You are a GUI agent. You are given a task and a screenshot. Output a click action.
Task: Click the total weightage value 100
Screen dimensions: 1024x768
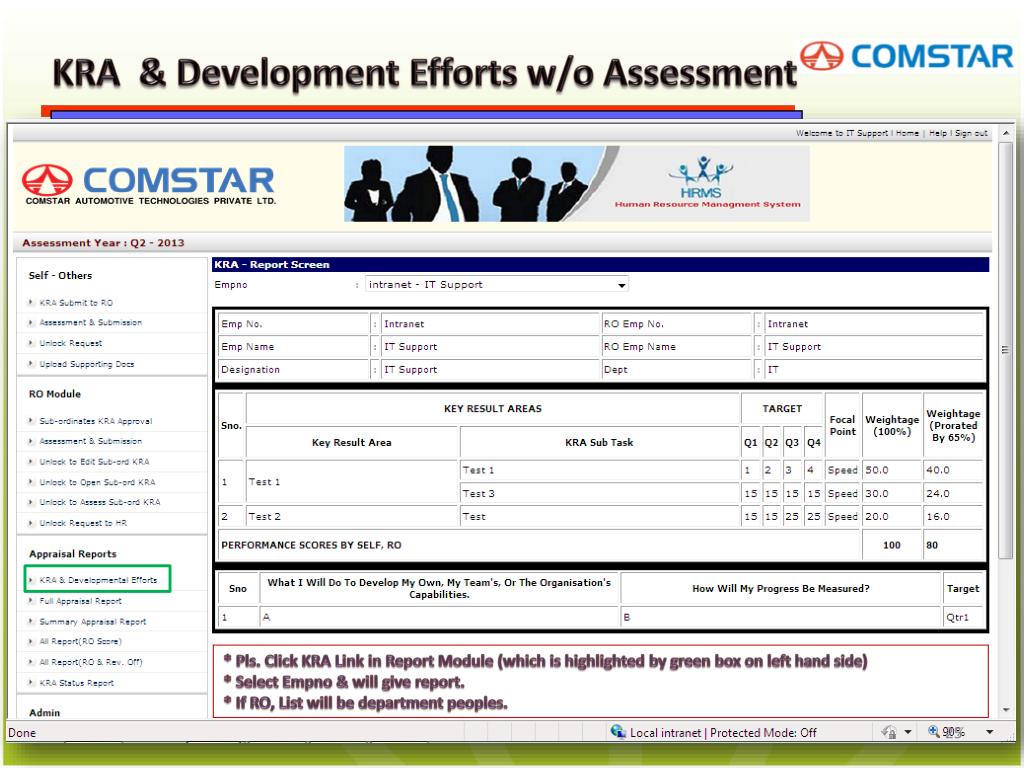892,545
